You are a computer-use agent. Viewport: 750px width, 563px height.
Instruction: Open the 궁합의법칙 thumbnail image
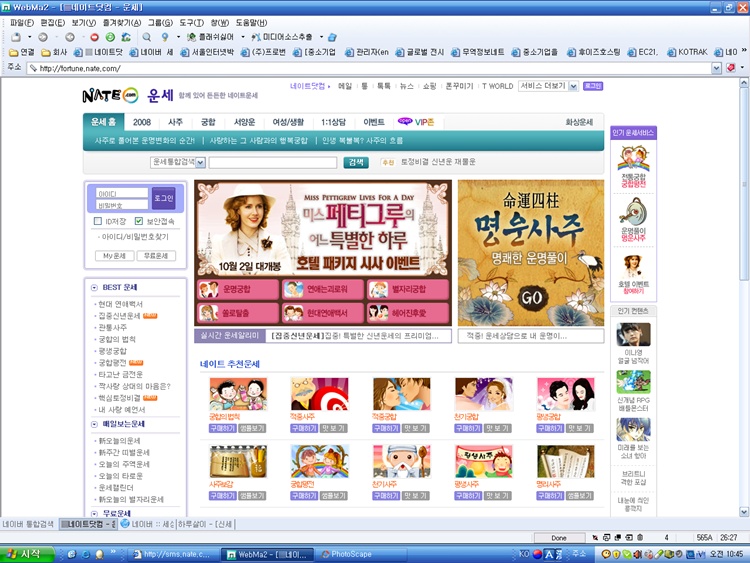238,394
